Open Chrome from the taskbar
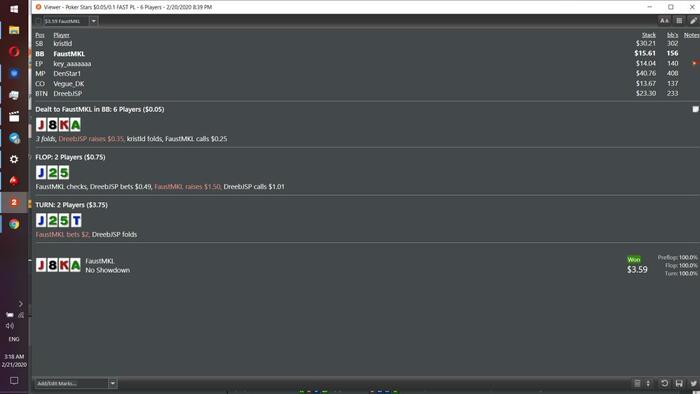The image size is (700, 394). 14,224
